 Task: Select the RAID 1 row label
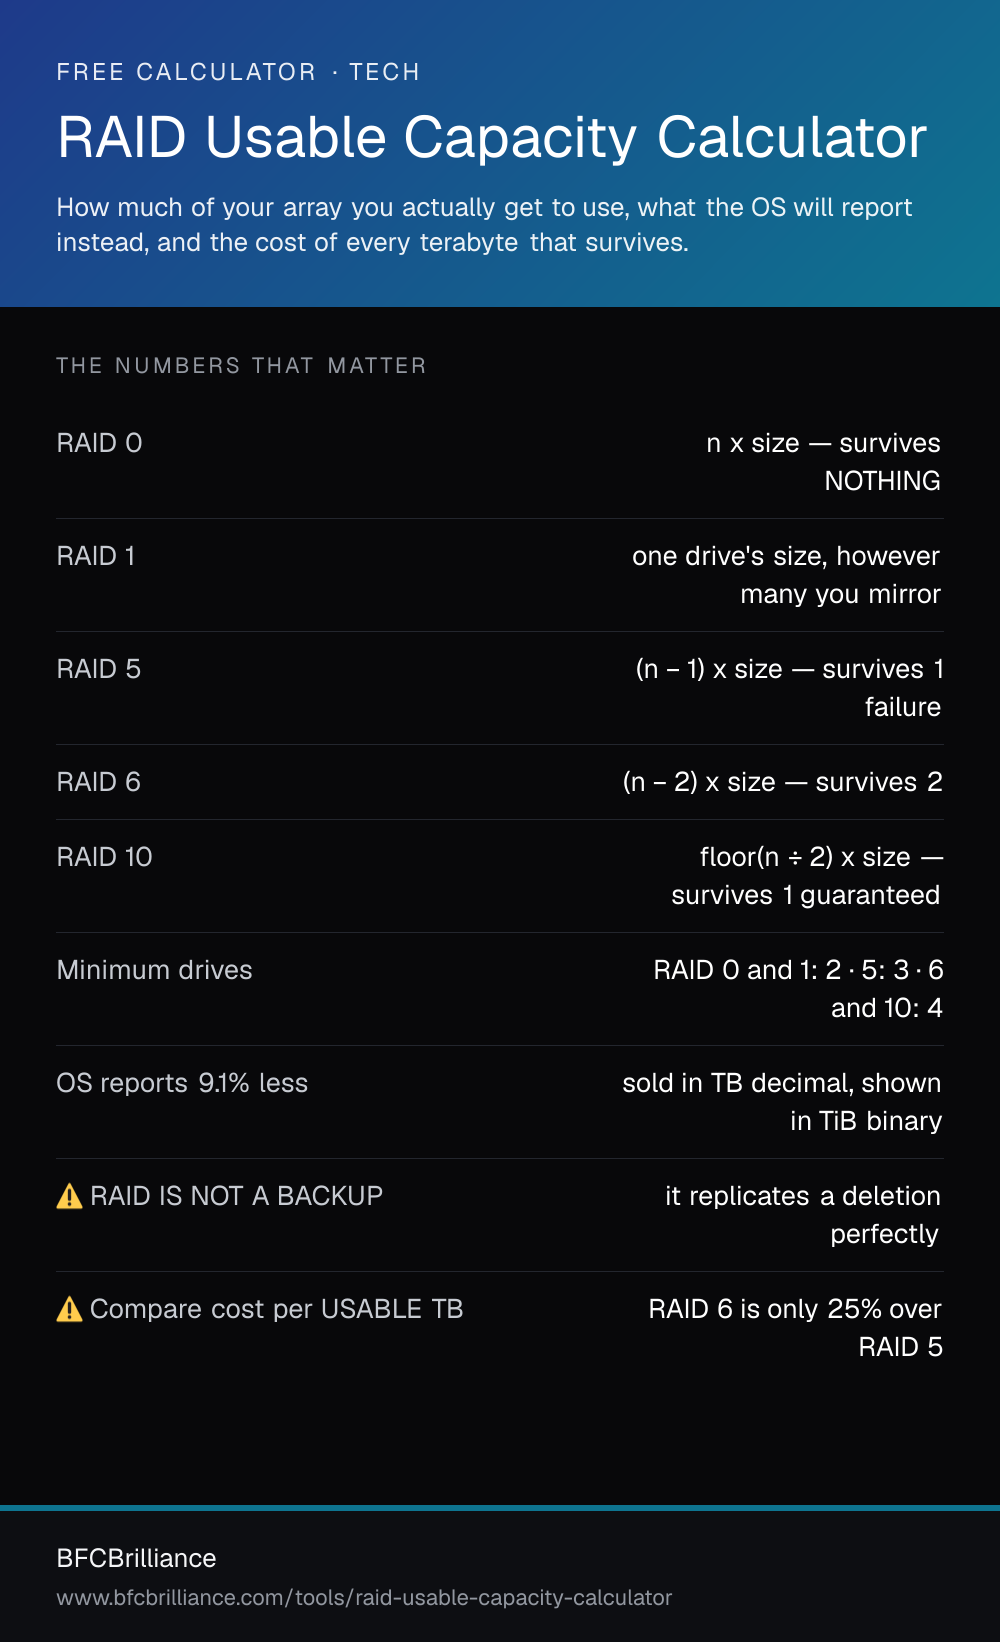(96, 556)
